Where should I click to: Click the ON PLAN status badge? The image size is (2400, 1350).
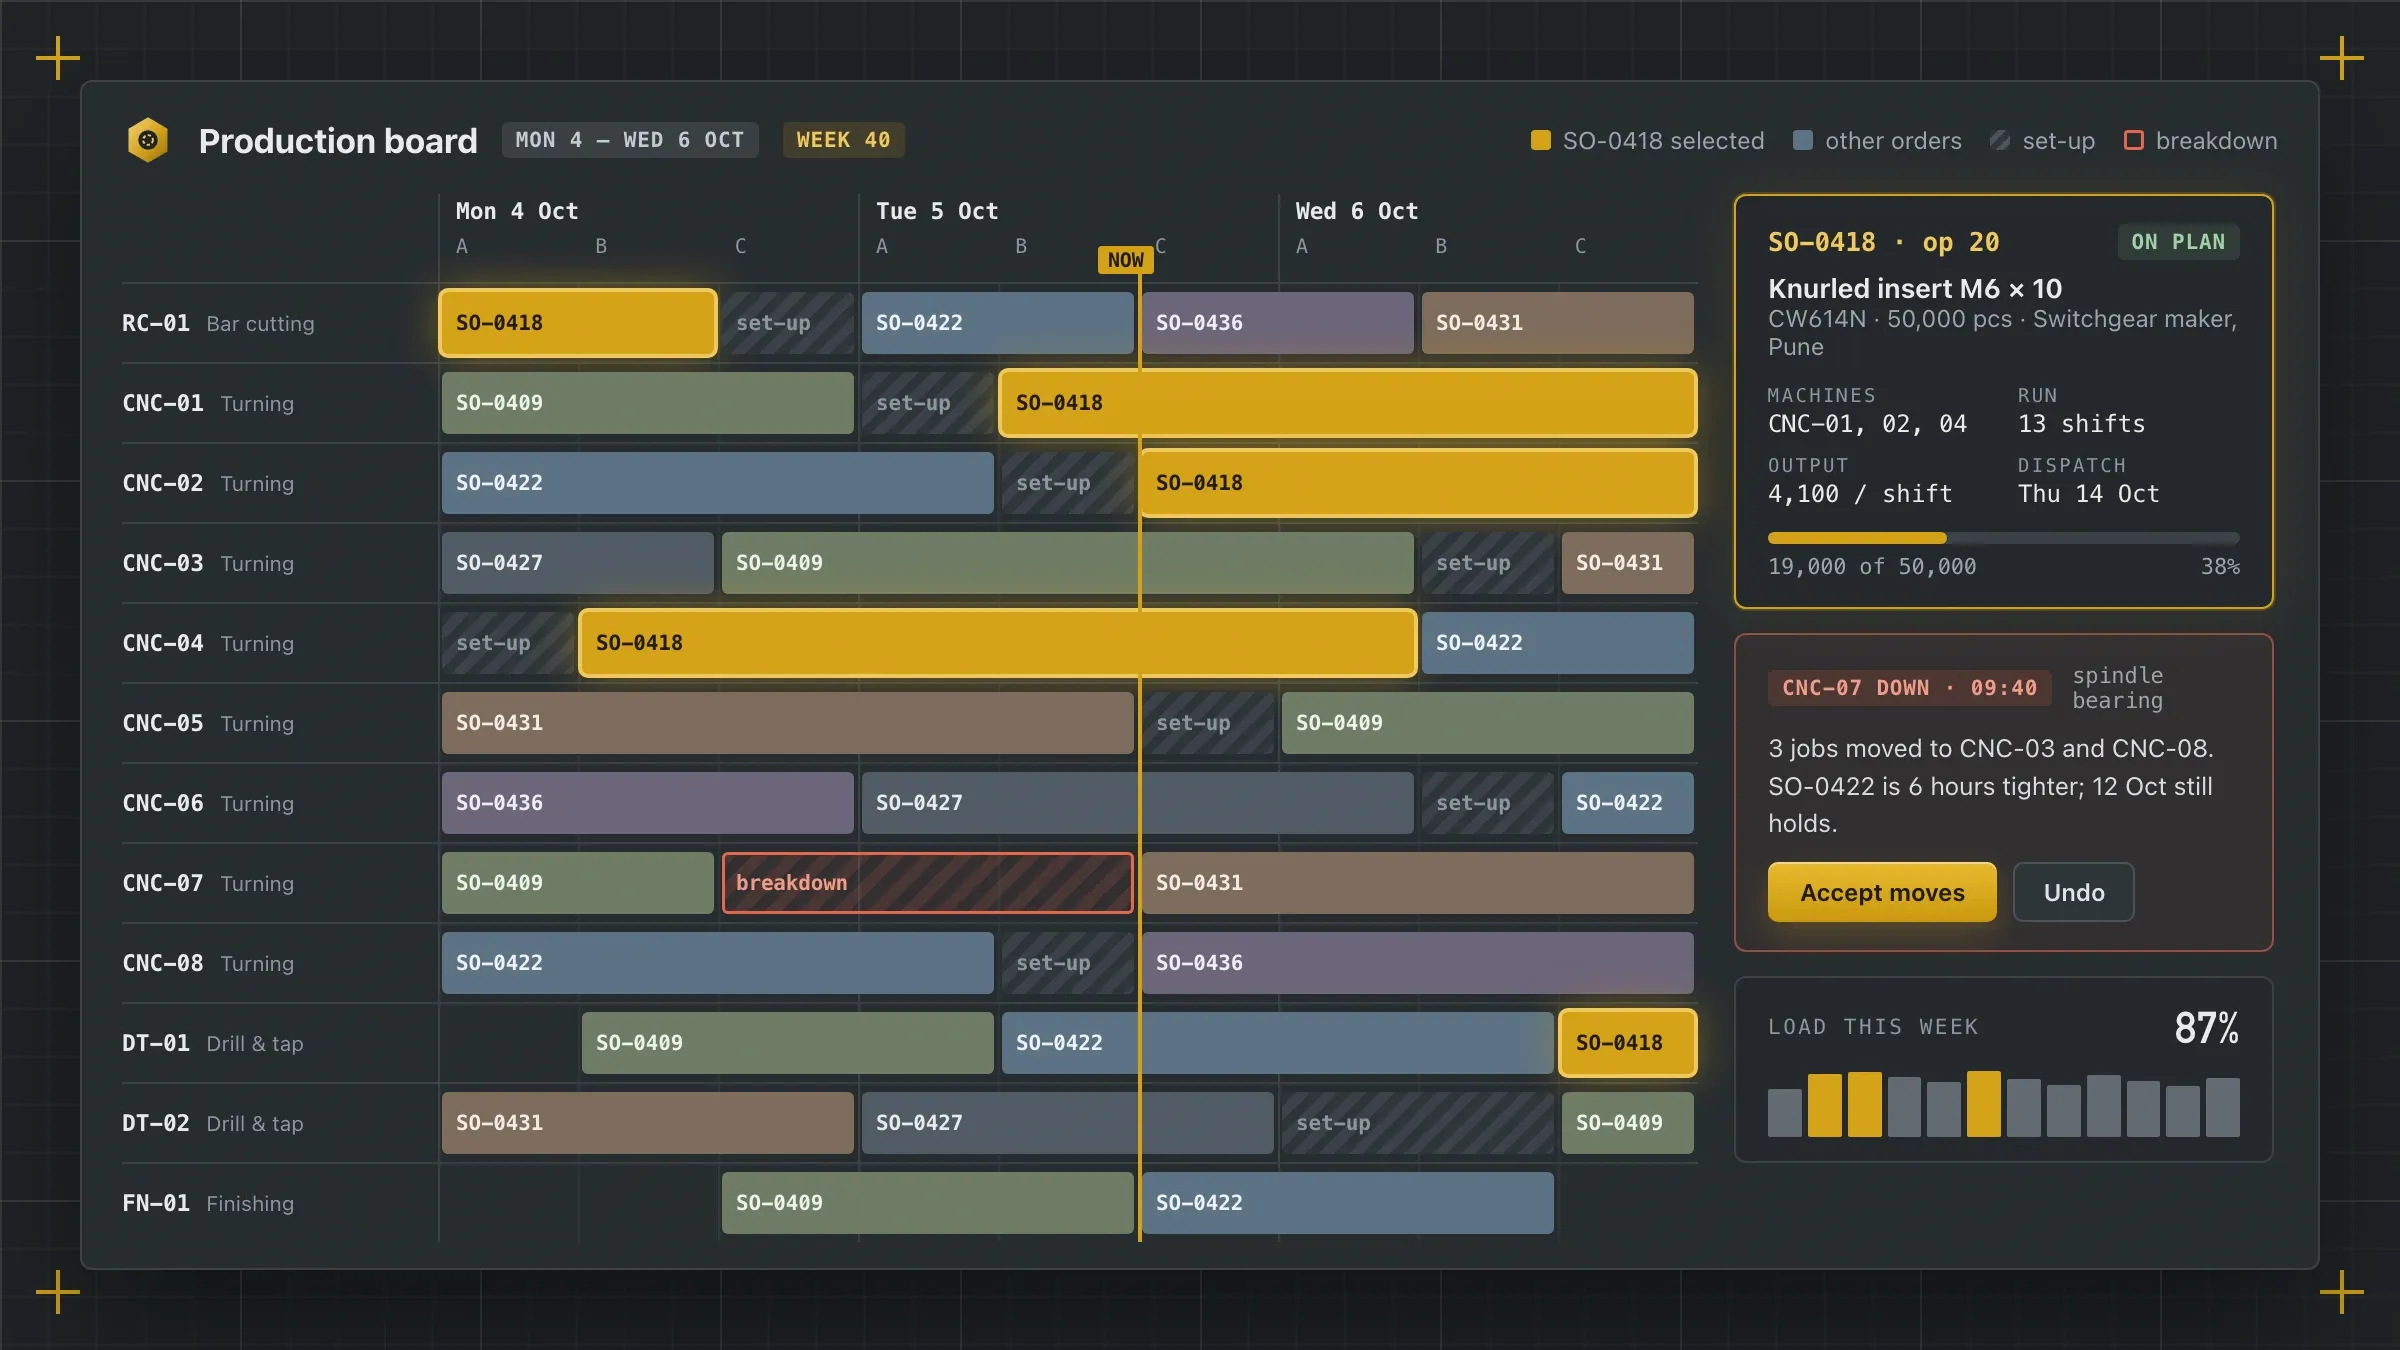[x=2178, y=242]
